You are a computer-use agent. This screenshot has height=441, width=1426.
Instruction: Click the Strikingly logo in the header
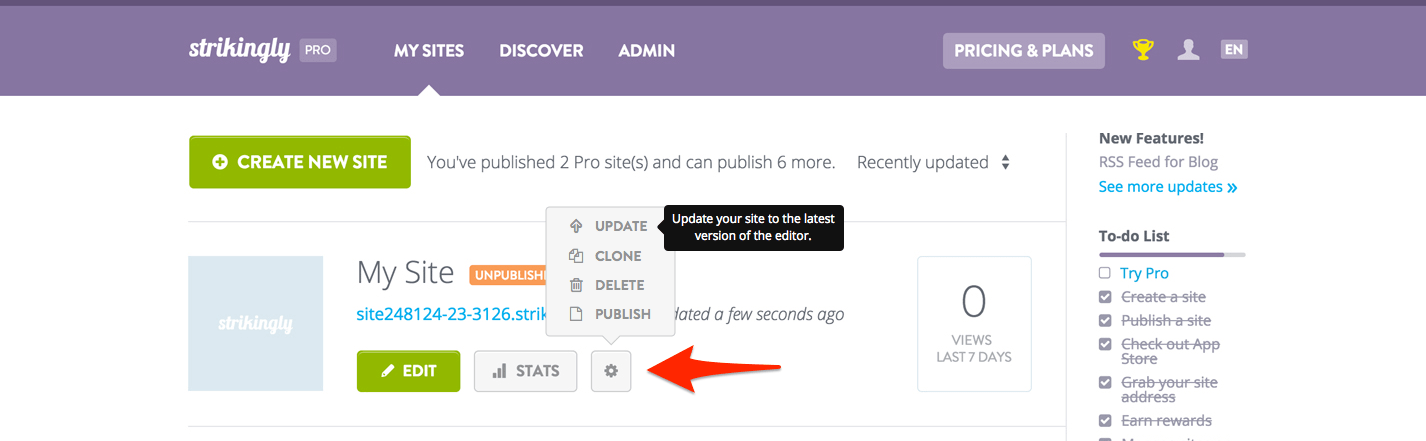240,50
